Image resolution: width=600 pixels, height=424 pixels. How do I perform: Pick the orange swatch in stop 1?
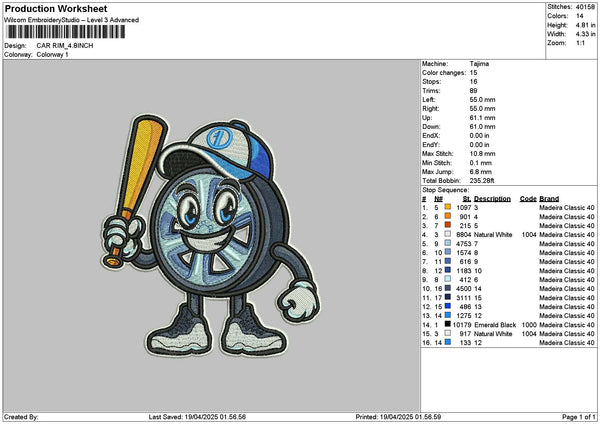(x=447, y=207)
